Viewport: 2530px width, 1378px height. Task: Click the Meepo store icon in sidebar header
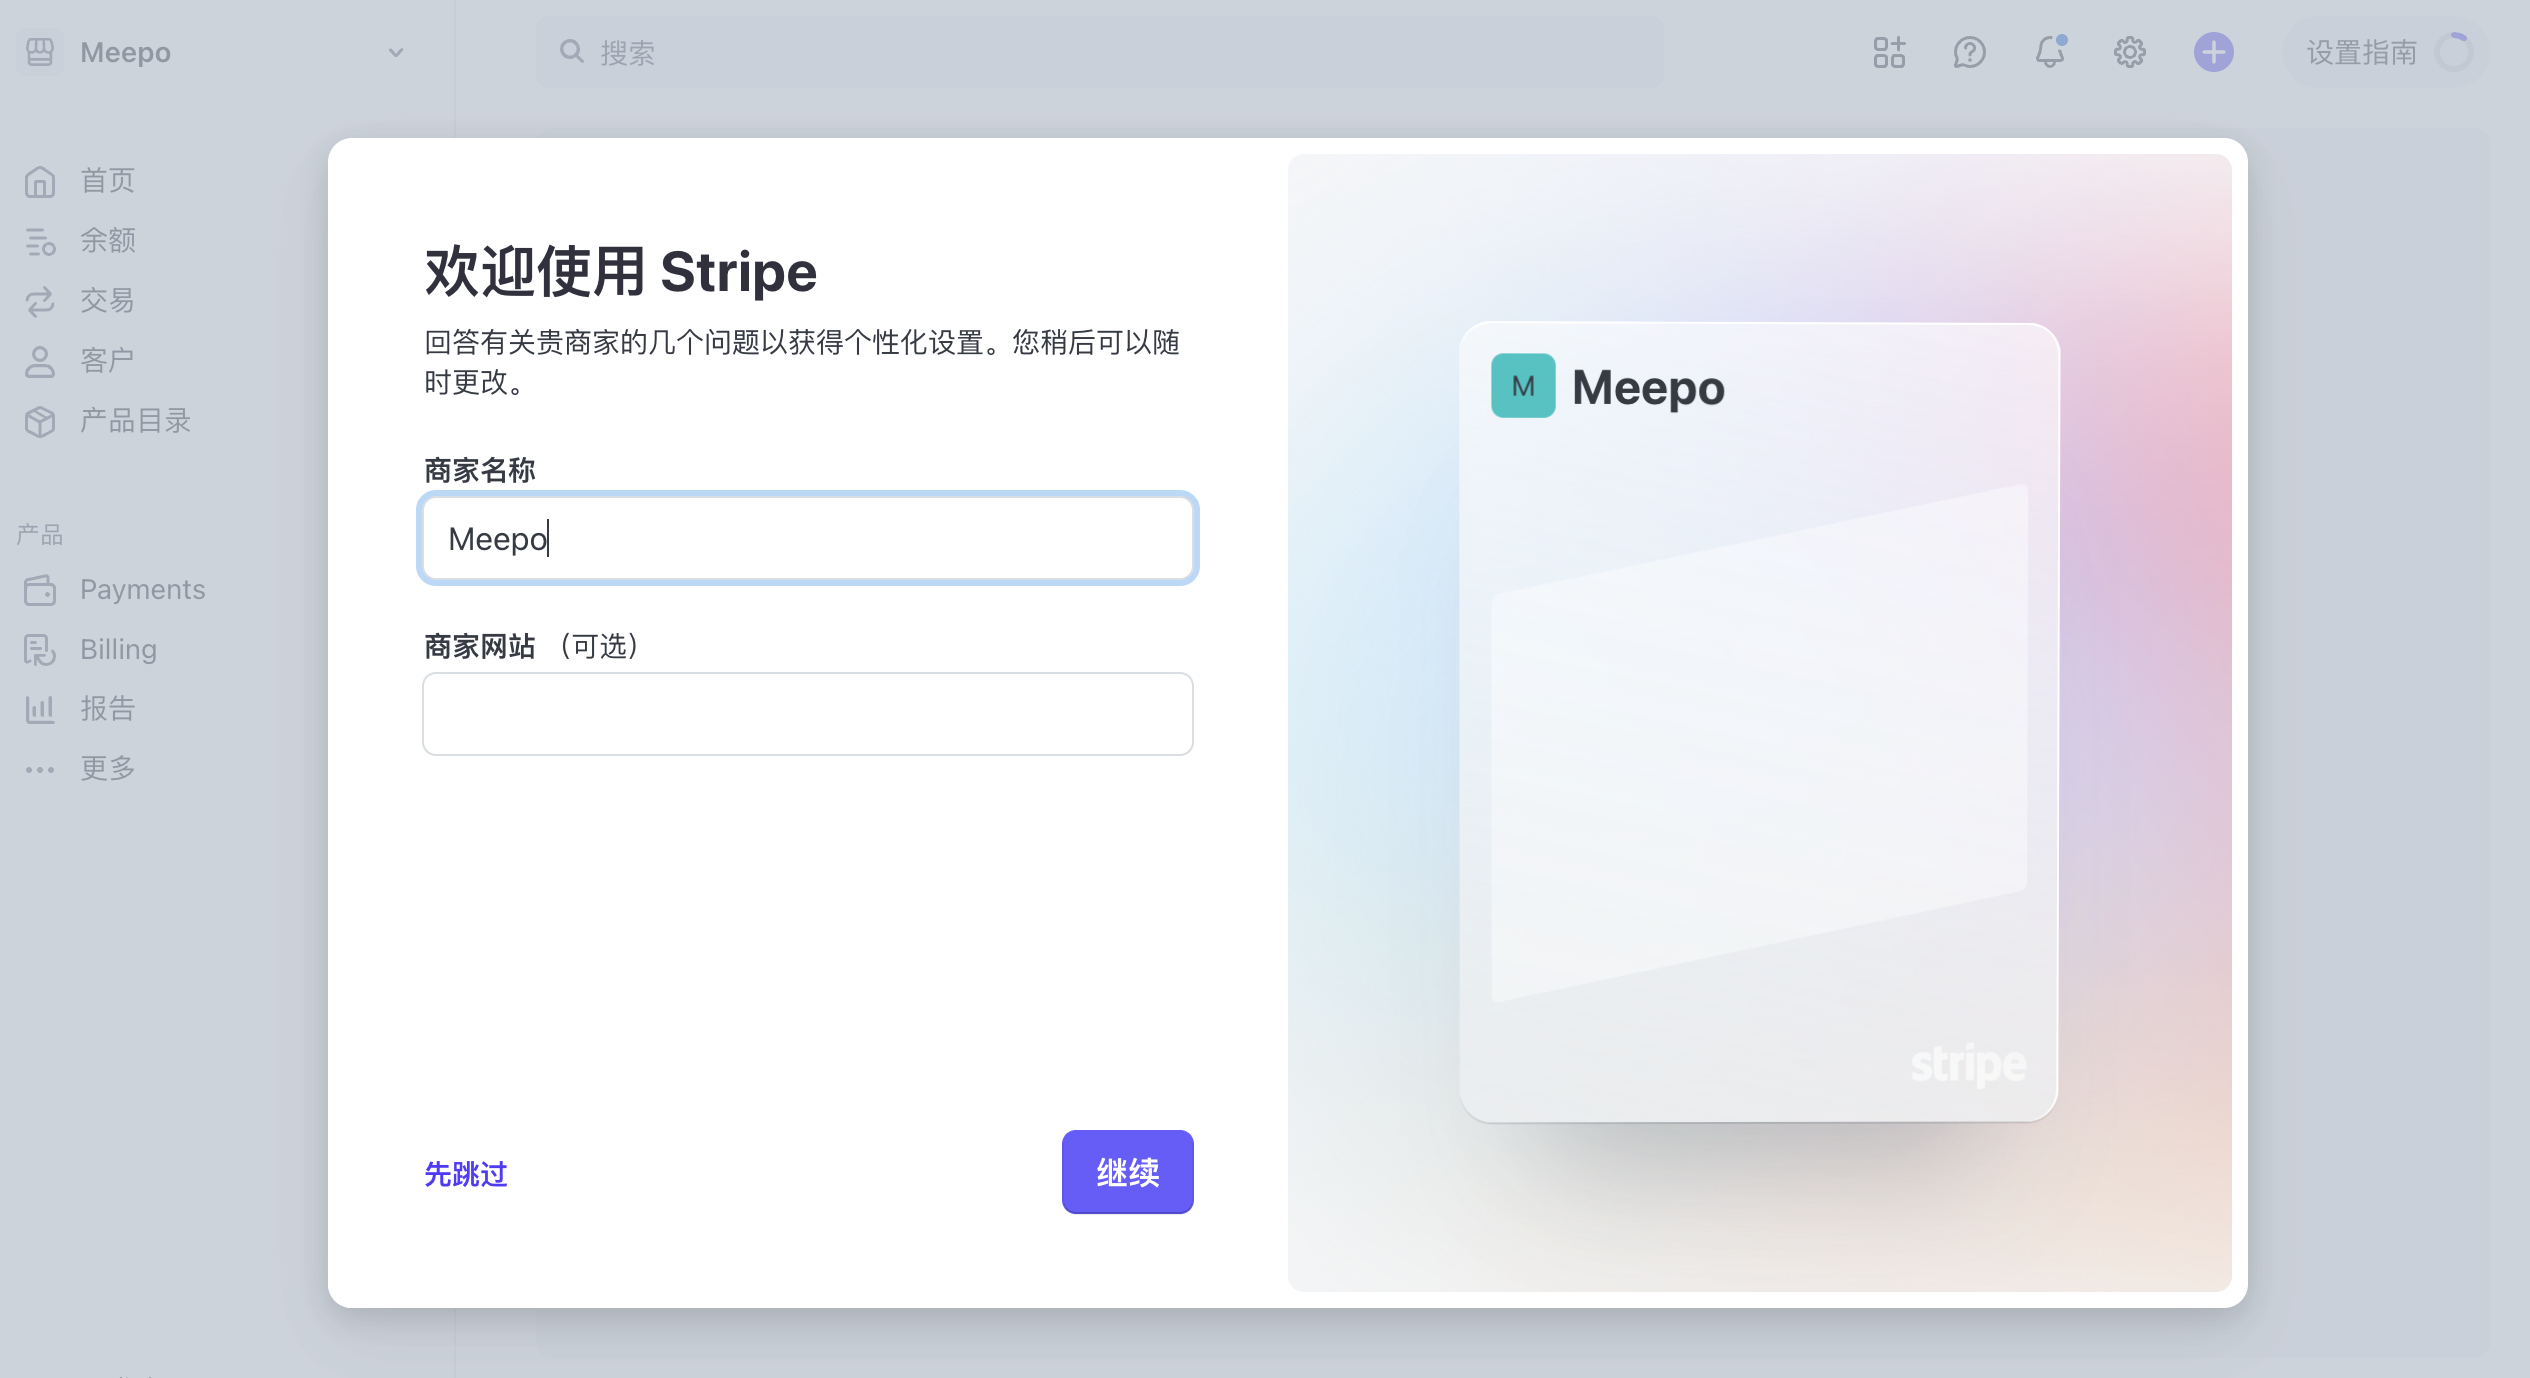click(40, 52)
